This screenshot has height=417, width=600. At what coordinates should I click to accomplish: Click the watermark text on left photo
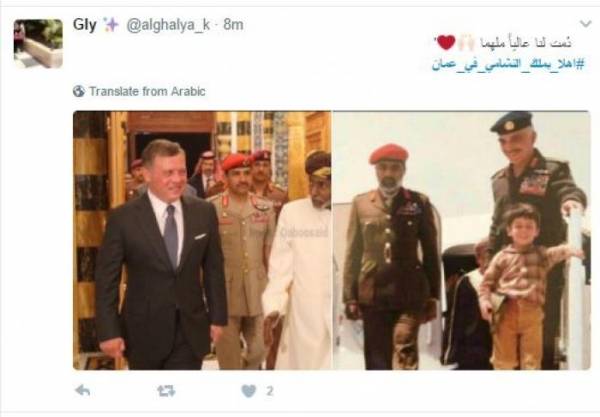tap(304, 232)
